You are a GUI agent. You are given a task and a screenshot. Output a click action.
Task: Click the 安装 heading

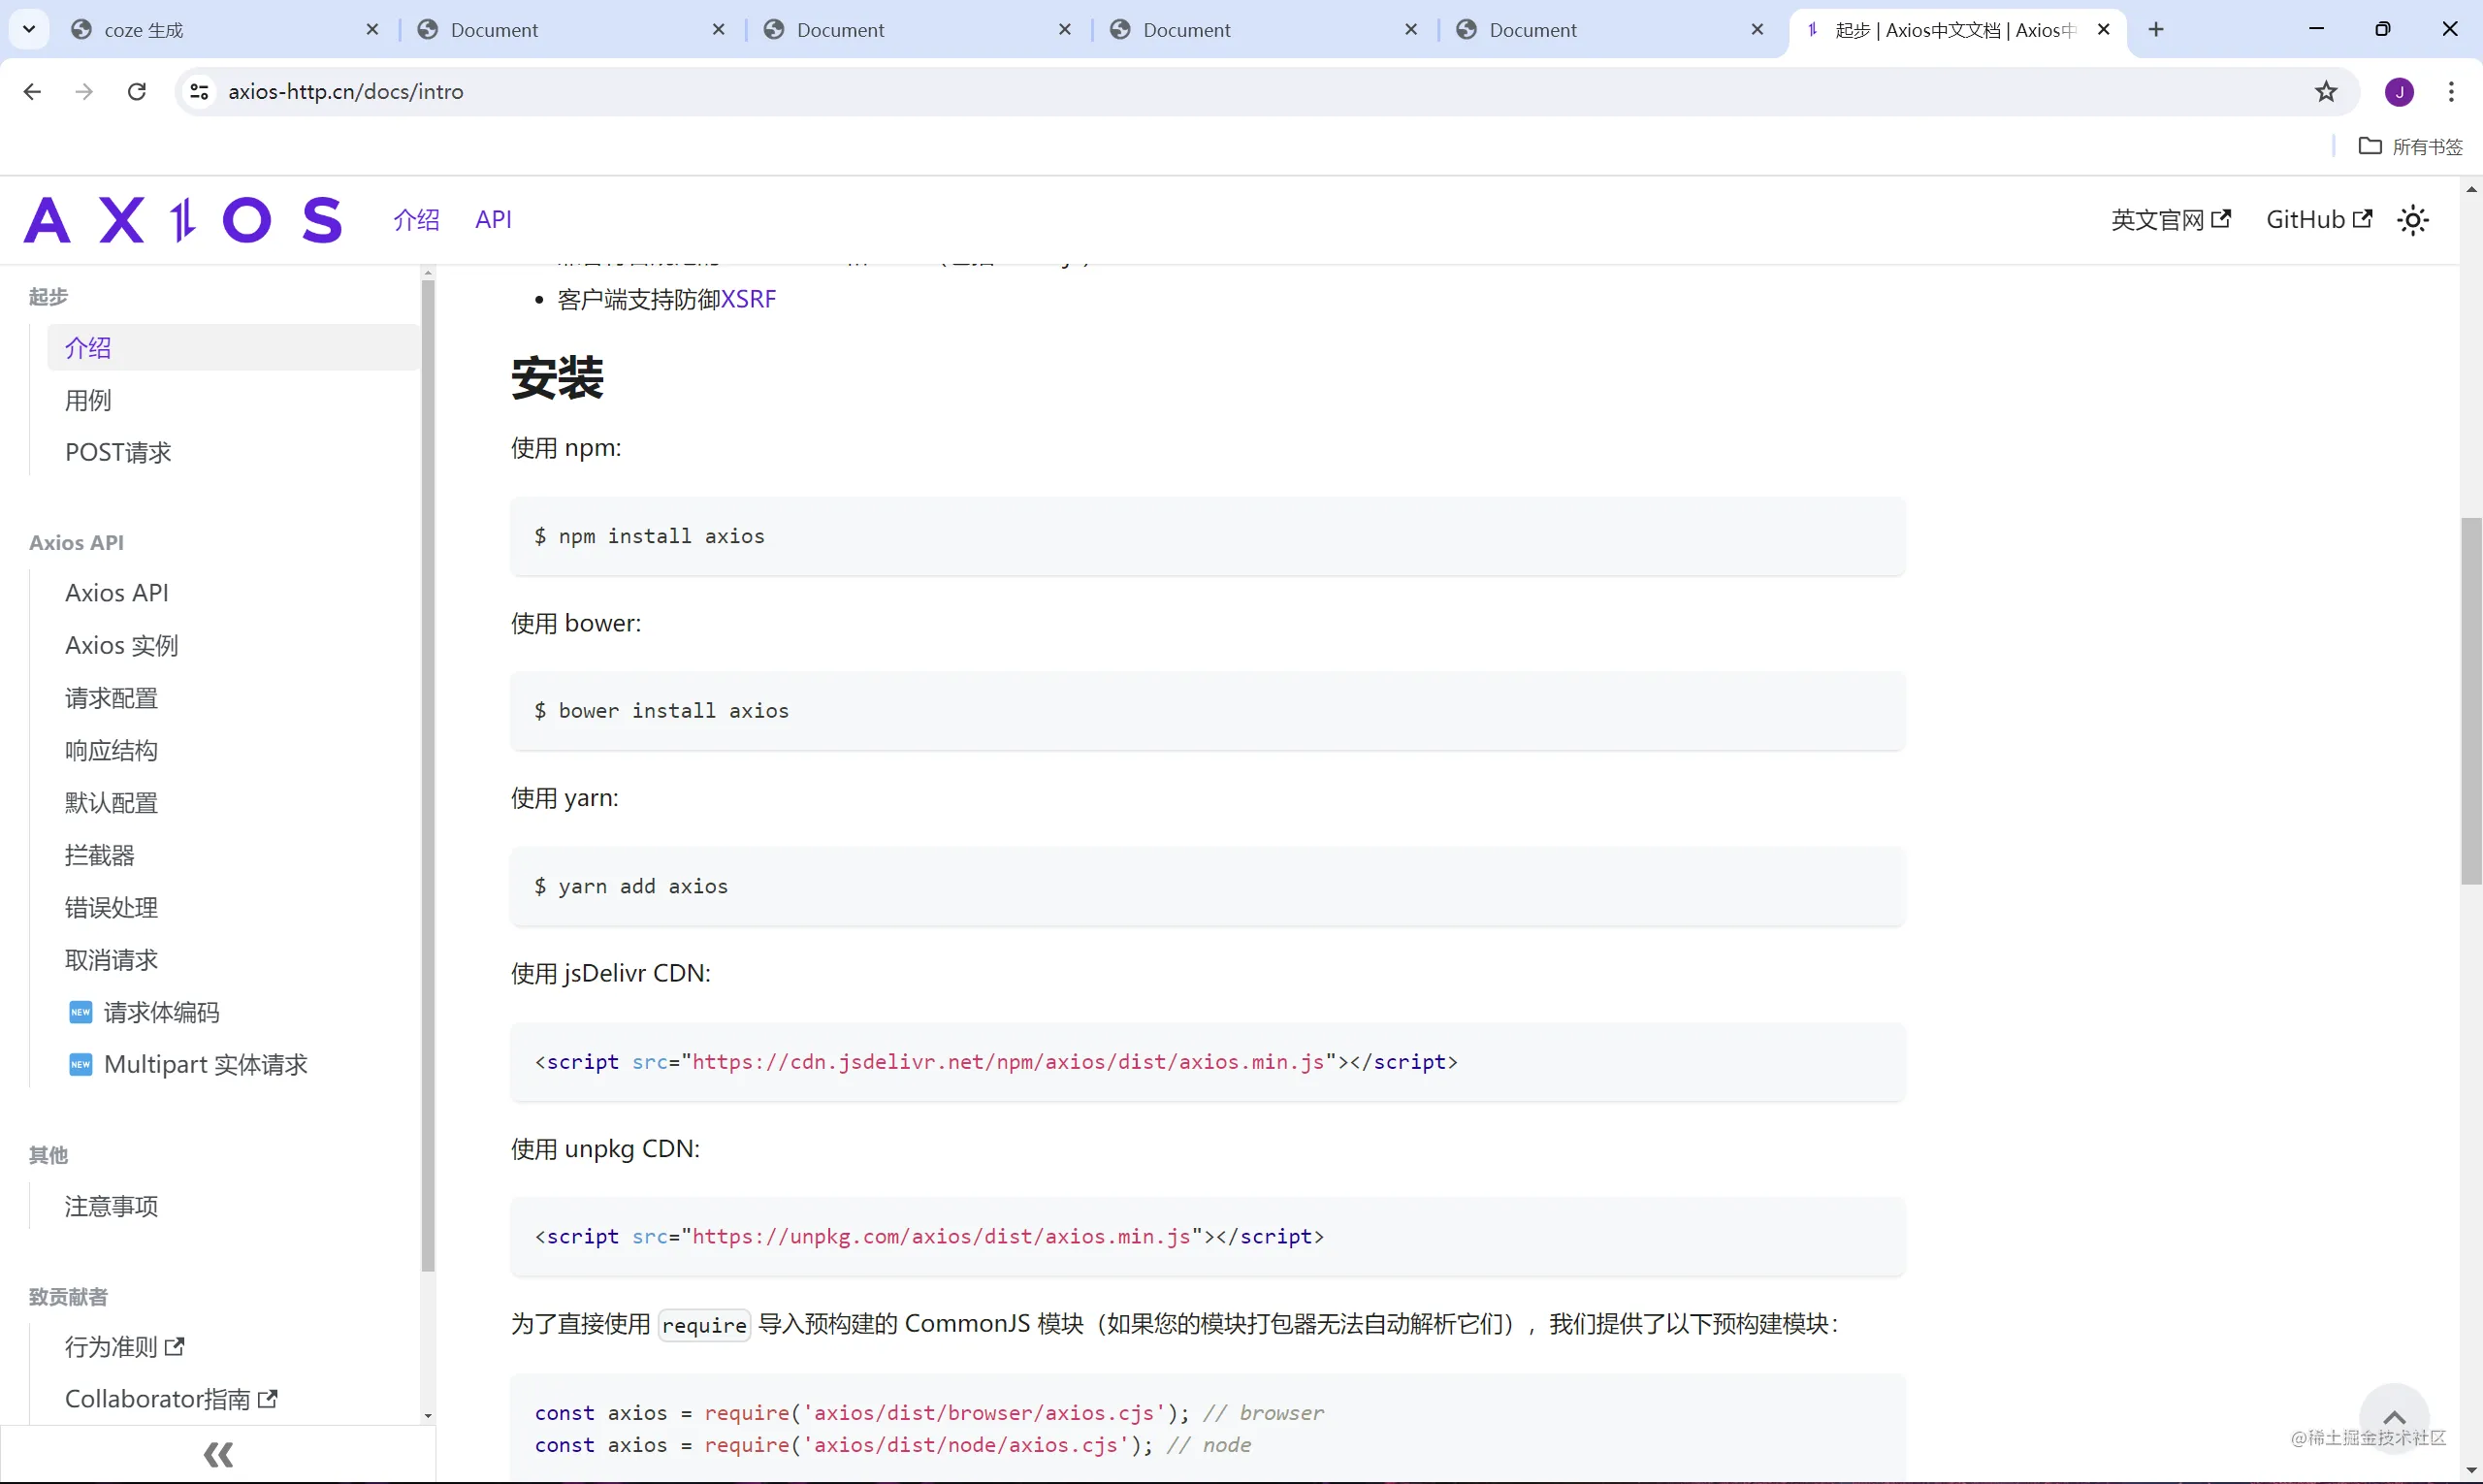pos(557,379)
